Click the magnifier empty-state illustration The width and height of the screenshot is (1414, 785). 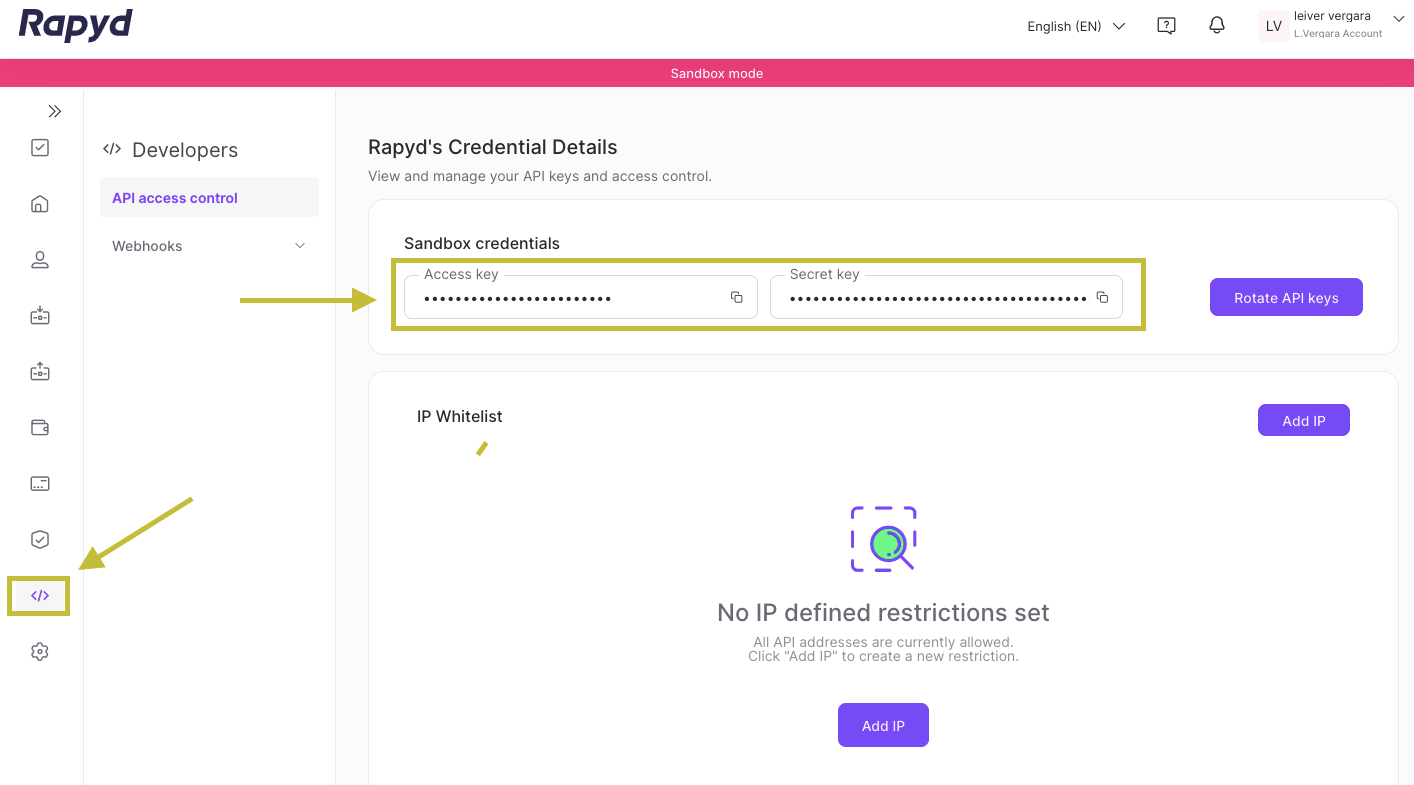point(883,539)
